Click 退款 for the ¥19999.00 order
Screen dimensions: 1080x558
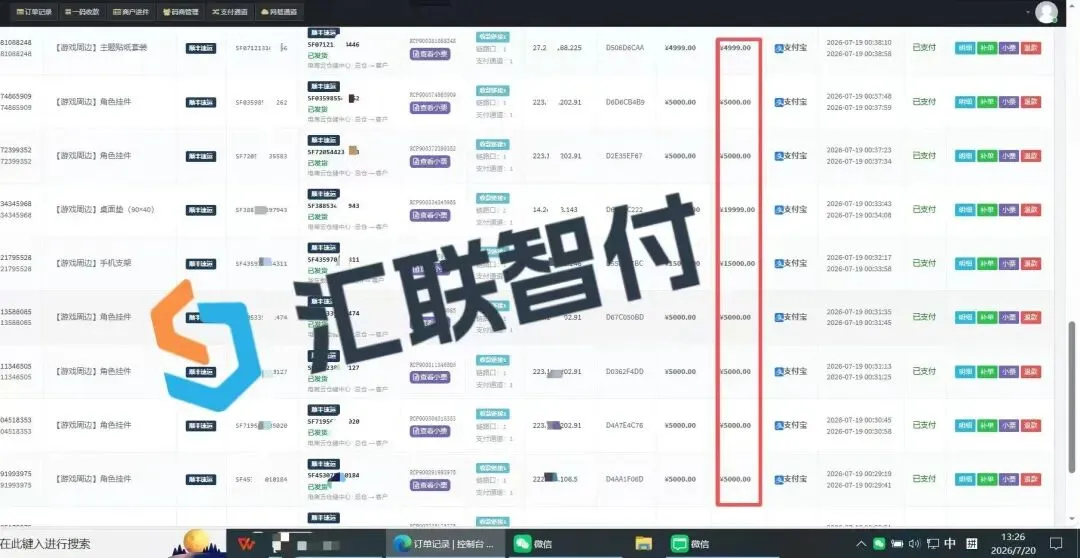[x=1031, y=209]
